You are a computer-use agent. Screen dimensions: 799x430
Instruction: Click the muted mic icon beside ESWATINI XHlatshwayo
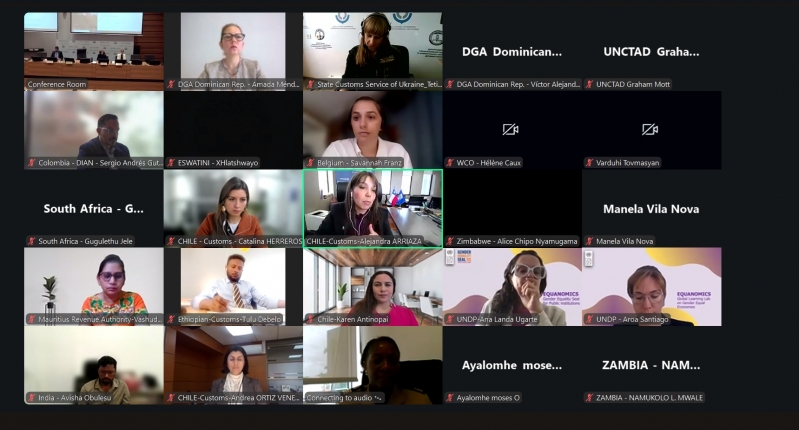[x=171, y=163]
